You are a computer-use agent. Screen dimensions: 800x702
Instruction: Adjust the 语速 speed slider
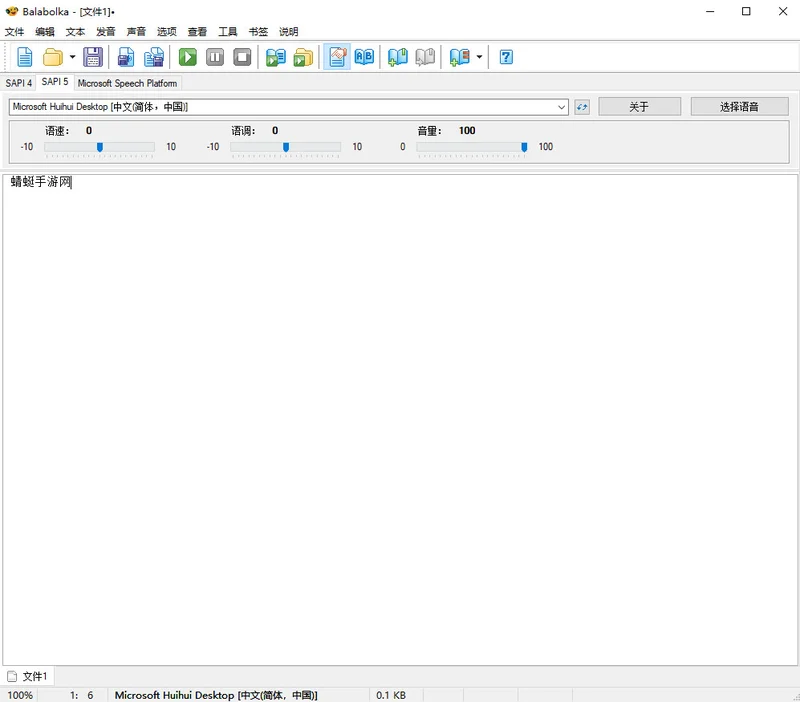pyautogui.click(x=99, y=147)
